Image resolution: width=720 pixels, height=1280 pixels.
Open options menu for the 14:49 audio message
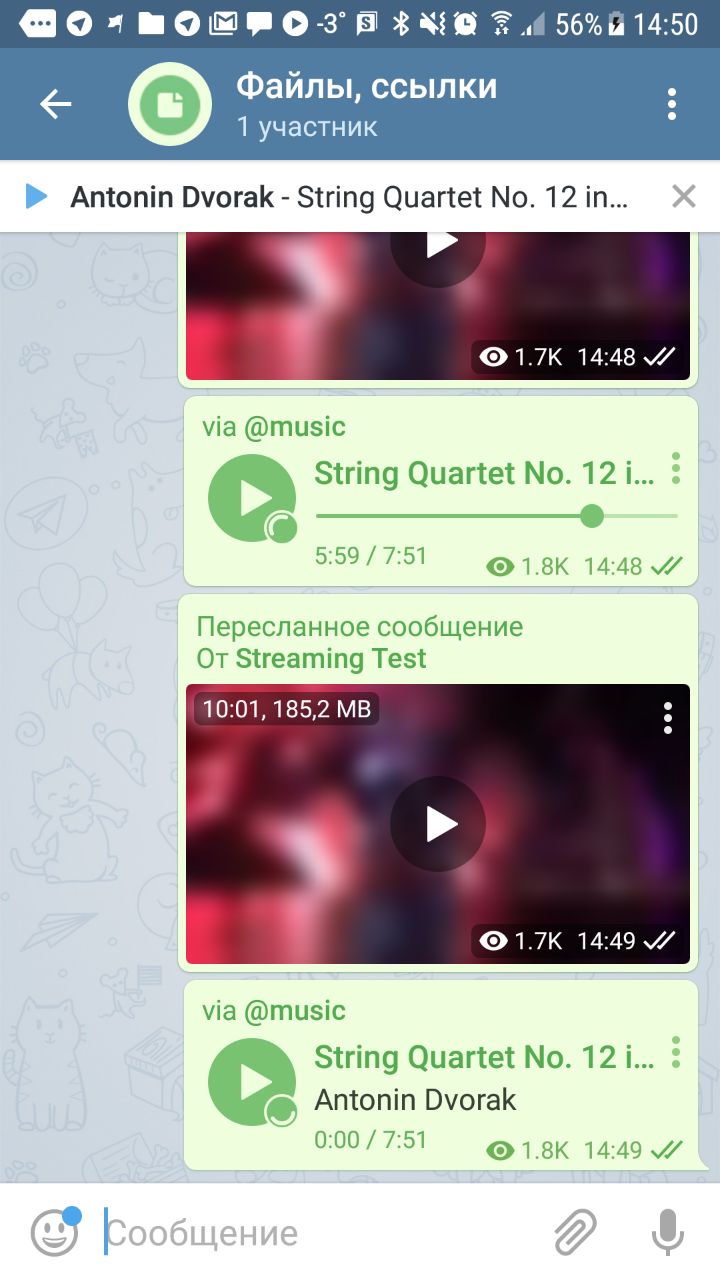(x=677, y=1051)
